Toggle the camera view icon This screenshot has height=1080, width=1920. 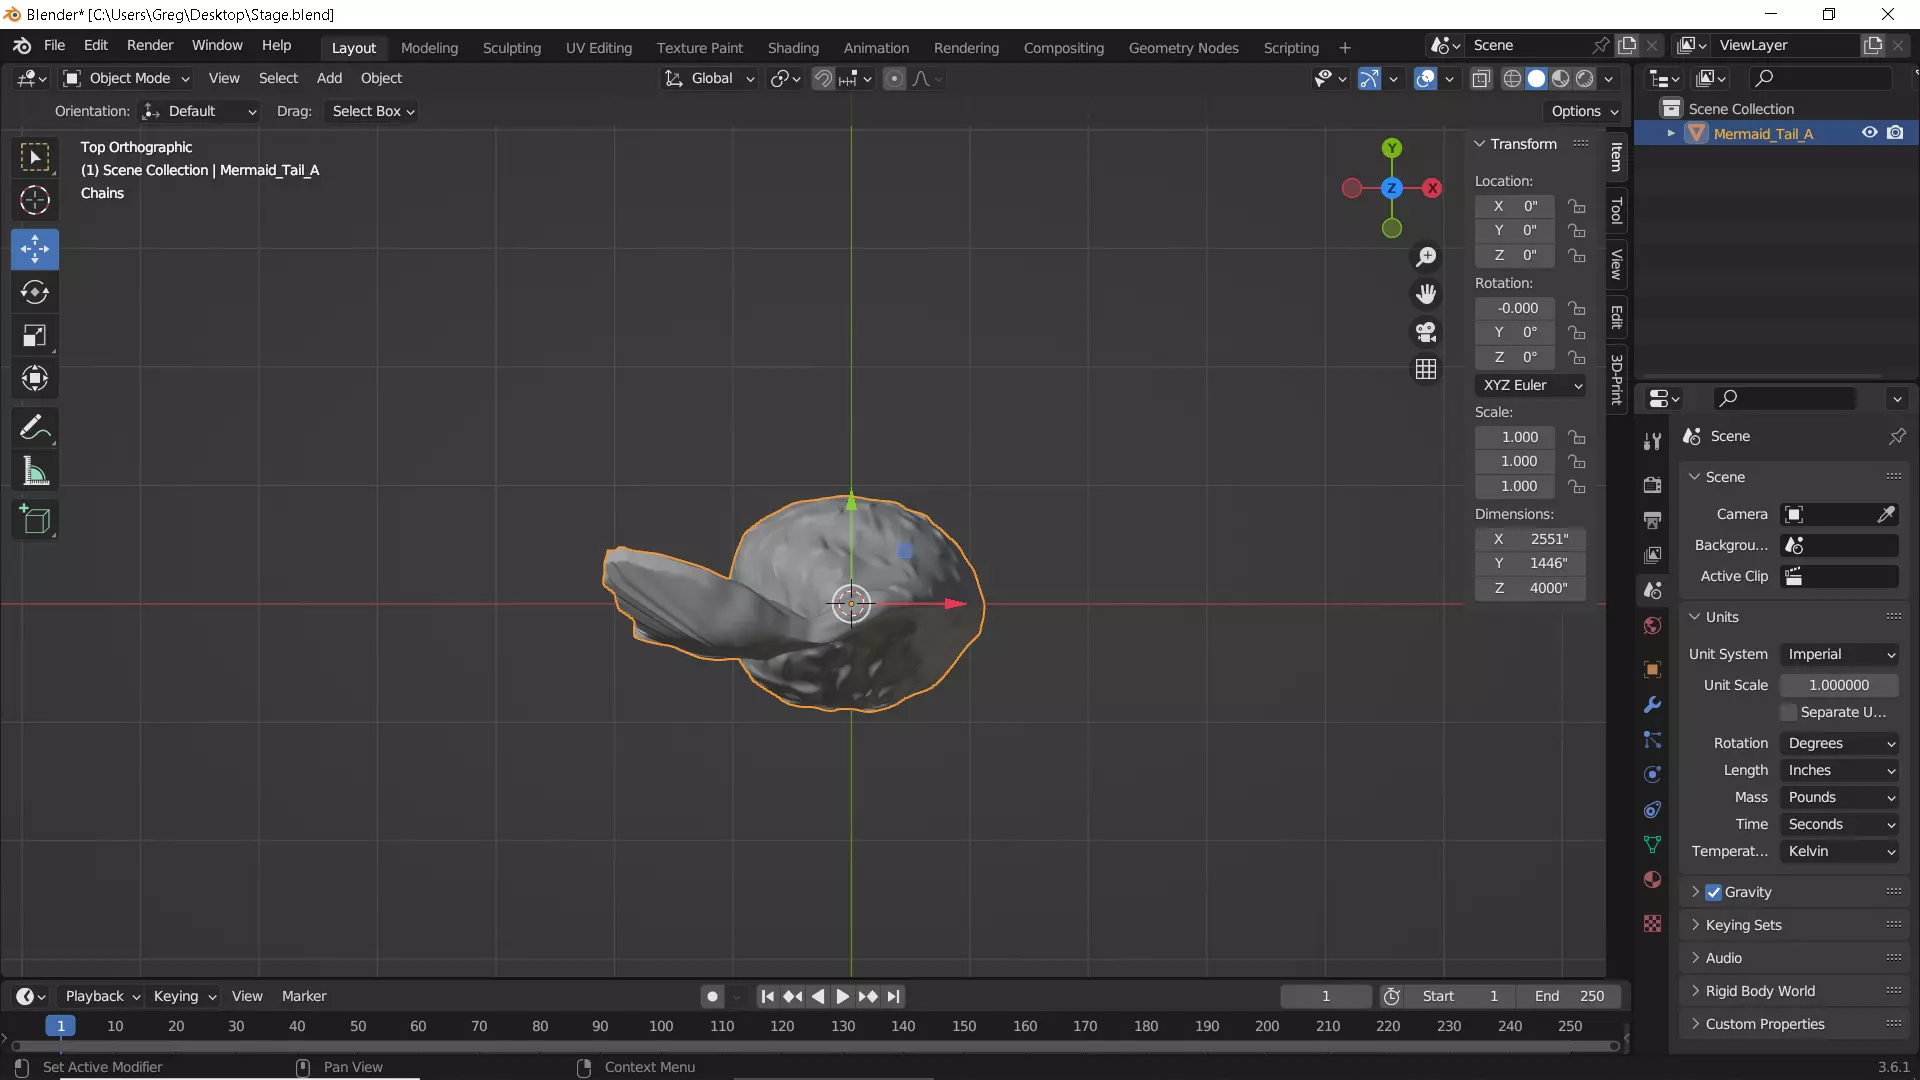(x=1426, y=331)
